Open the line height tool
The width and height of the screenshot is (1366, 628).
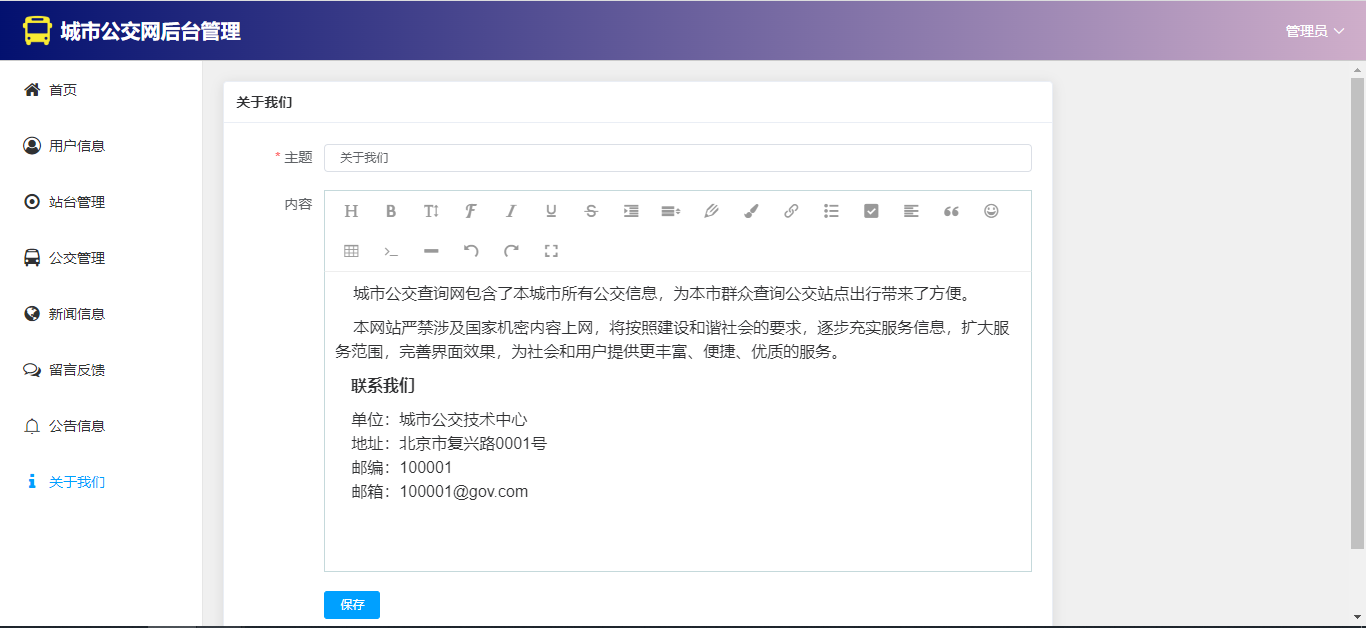671,211
